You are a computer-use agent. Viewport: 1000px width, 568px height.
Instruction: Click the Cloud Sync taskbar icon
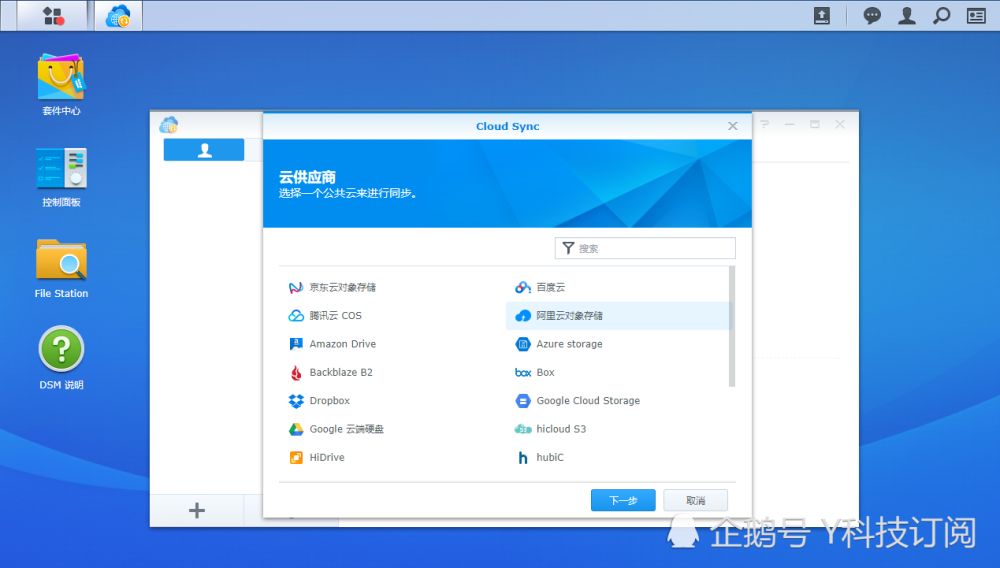tap(118, 16)
